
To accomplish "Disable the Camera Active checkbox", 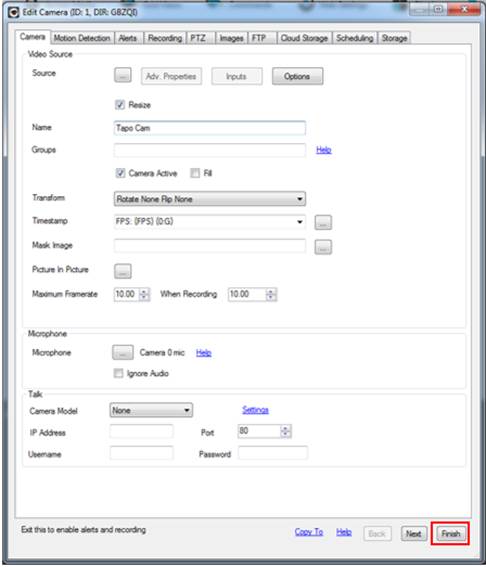I will click(120, 173).
